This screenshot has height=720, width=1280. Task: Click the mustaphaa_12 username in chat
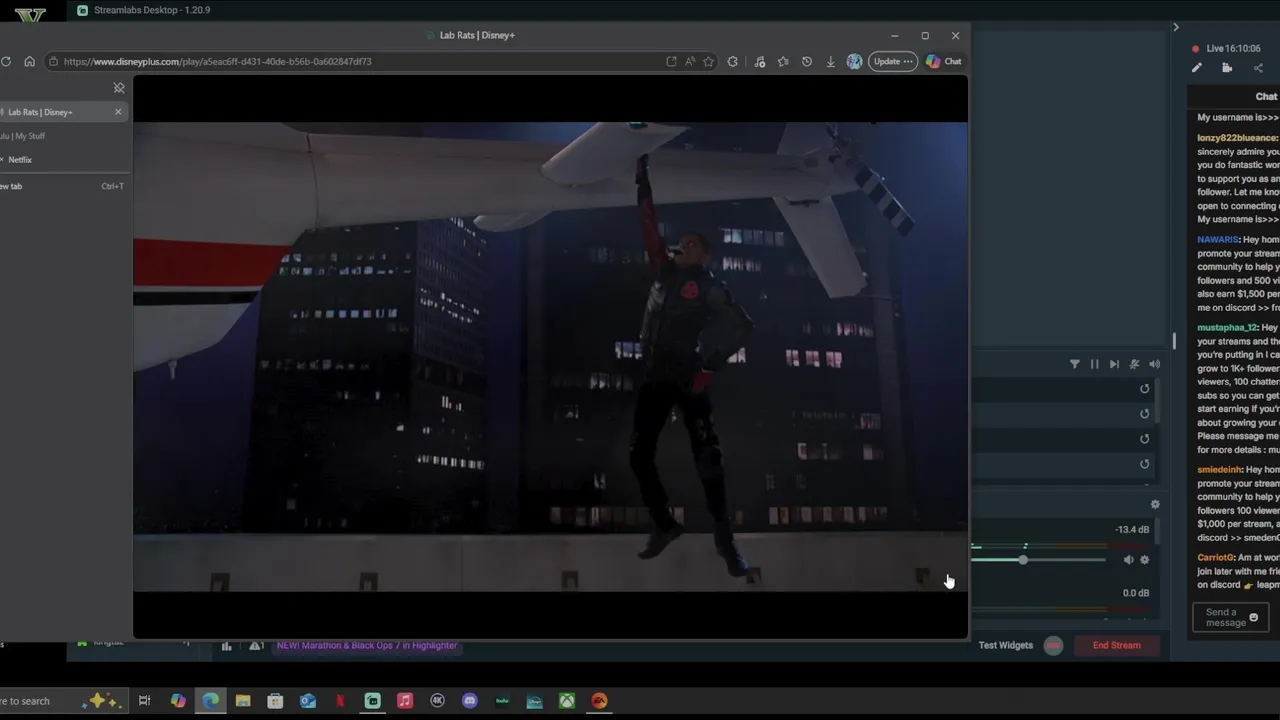point(1227,328)
